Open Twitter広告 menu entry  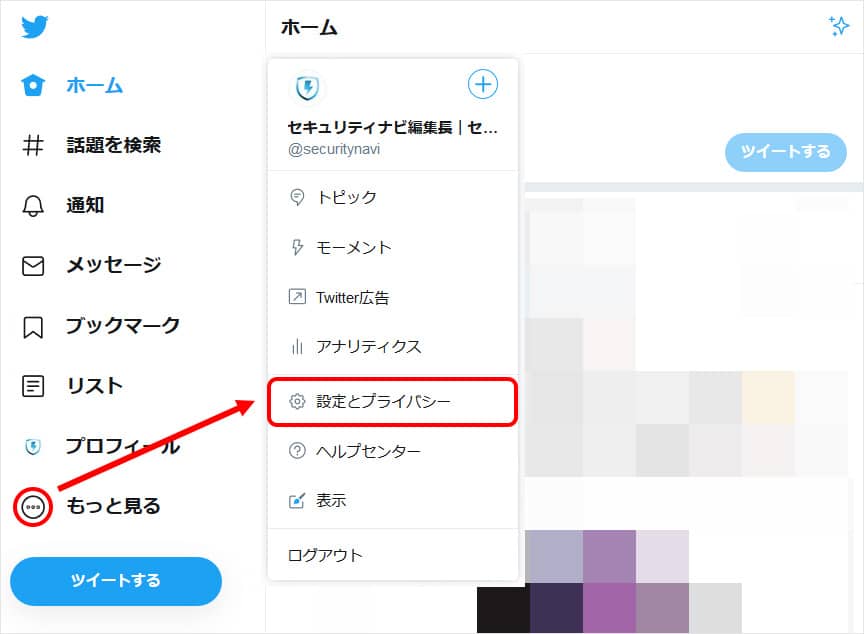point(392,297)
